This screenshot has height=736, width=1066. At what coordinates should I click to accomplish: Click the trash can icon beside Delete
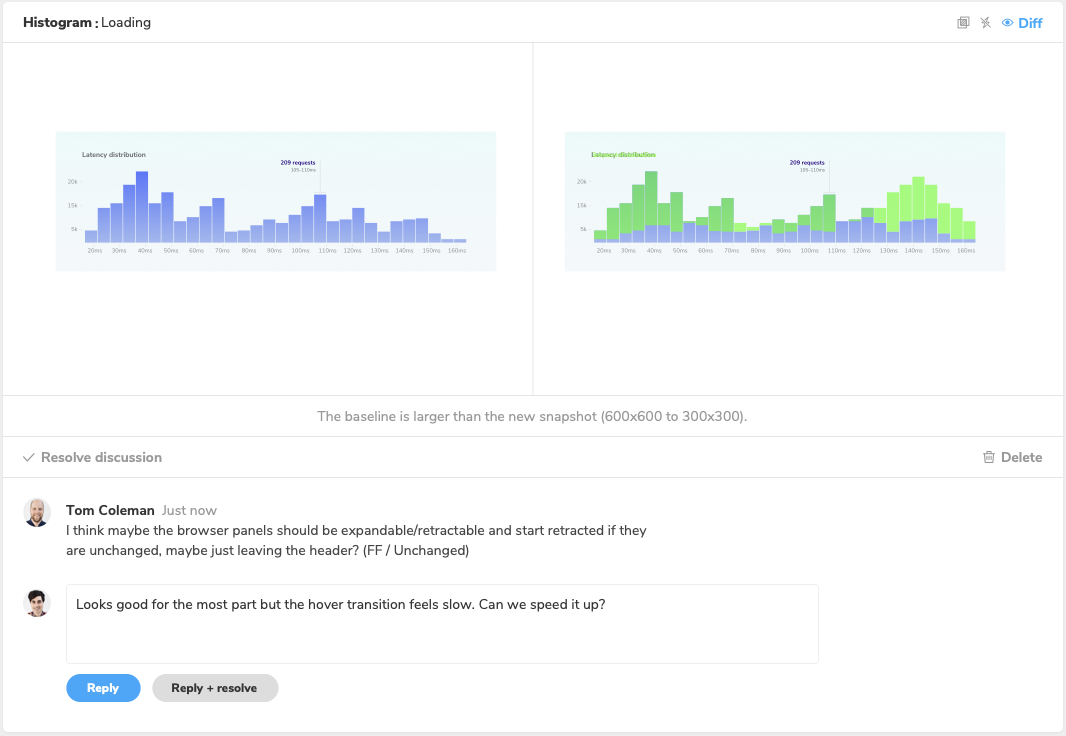click(988, 457)
